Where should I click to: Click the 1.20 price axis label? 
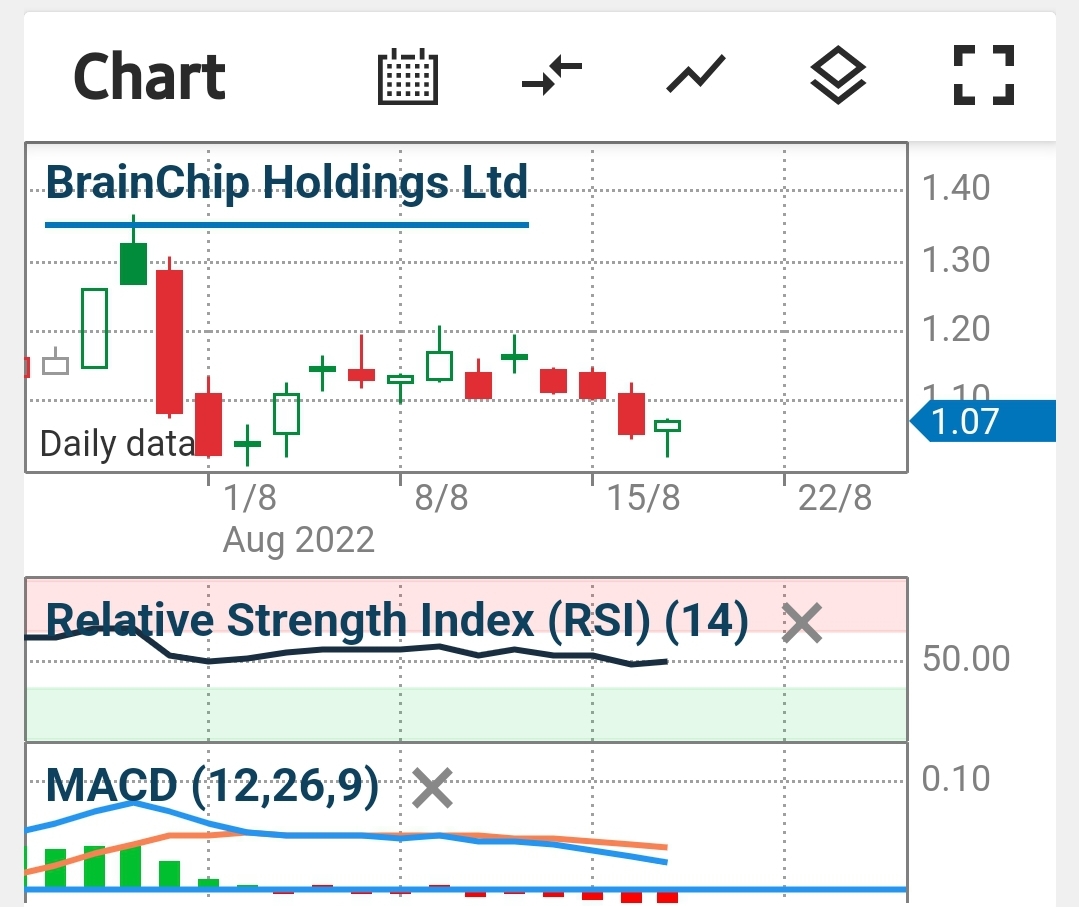[x=956, y=329]
